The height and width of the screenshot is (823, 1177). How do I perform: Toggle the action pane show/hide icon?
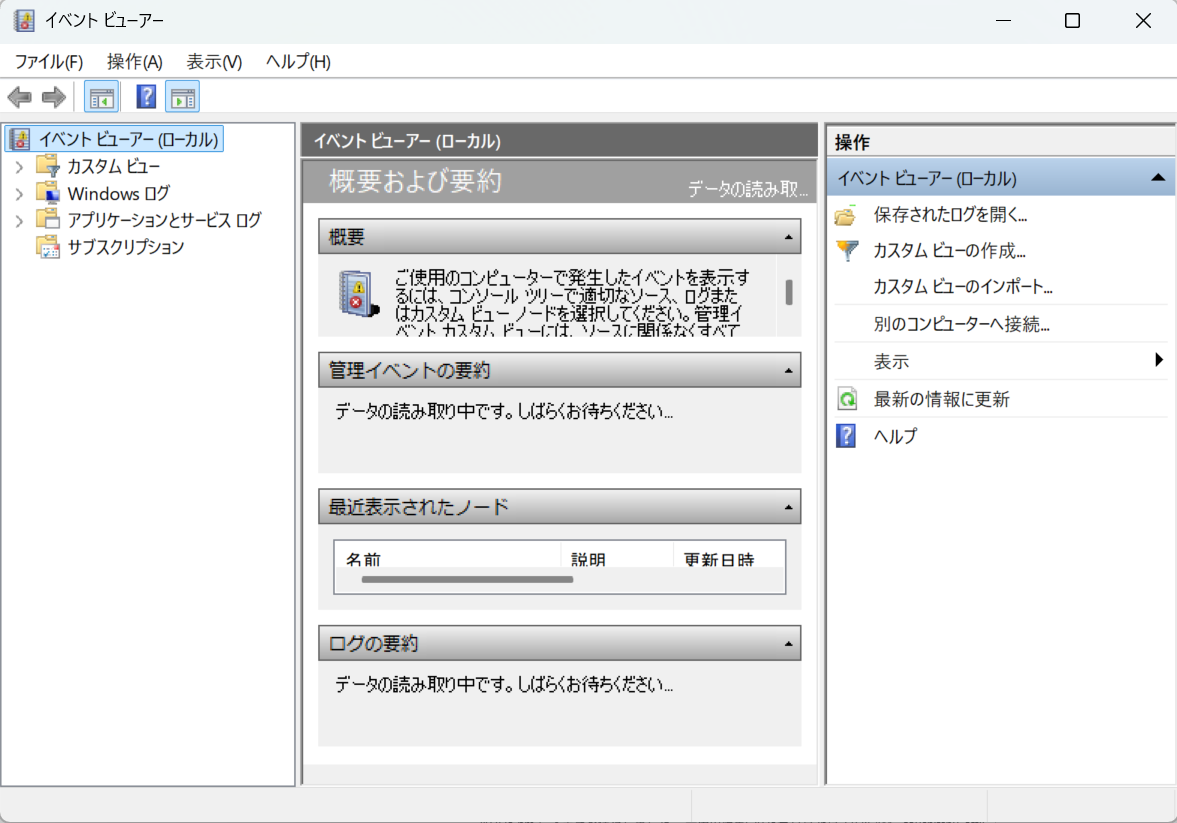(182, 97)
